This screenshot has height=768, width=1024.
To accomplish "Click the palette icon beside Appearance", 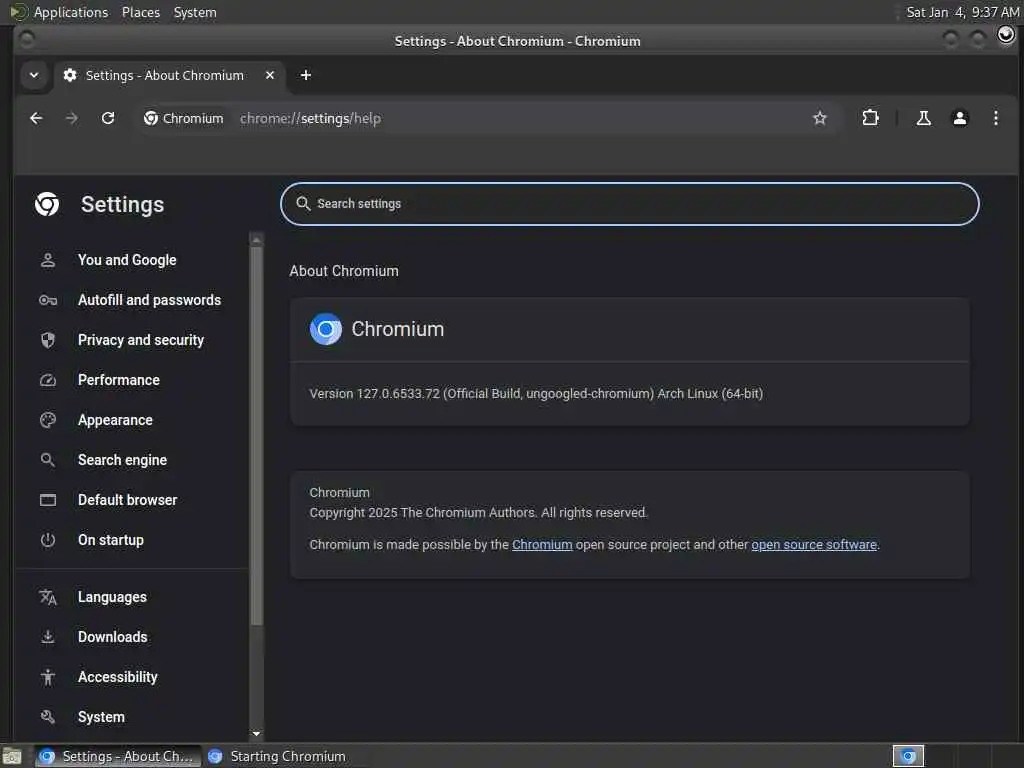I will [48, 420].
